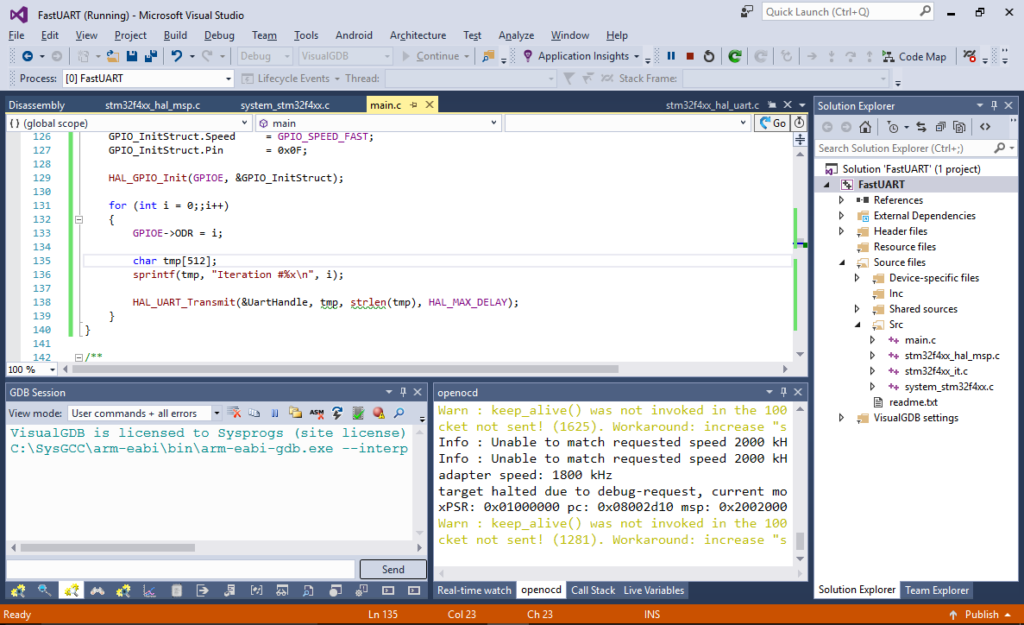Open the View mode dropdown in GDB Session

pos(217,412)
